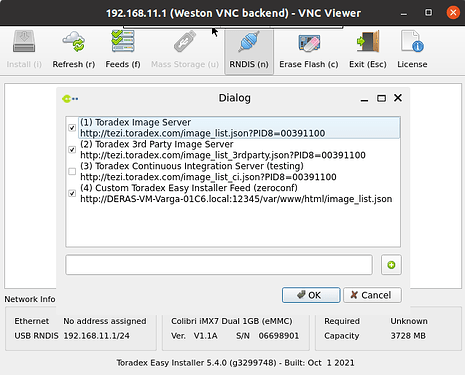Focus the new feed URL input field
This screenshot has height=375, width=465.
219,265
